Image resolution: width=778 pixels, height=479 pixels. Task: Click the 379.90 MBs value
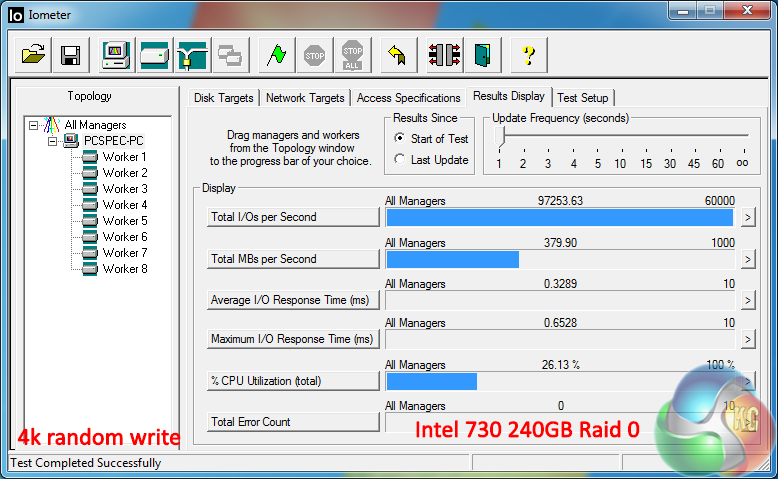click(560, 243)
